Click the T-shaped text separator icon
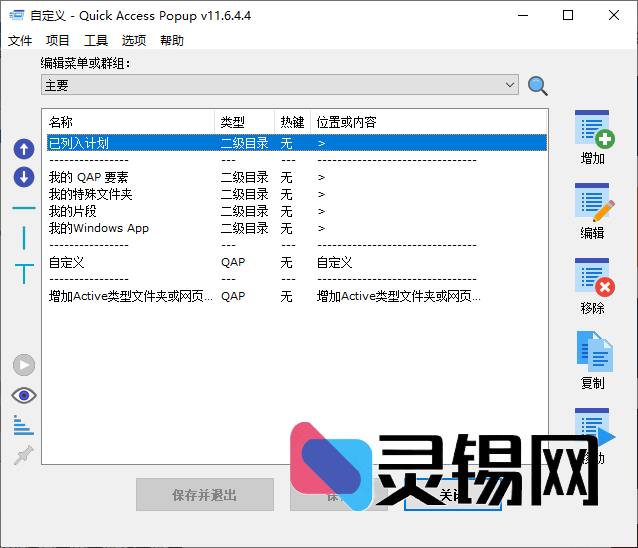Image resolution: width=638 pixels, height=548 pixels. pos(24,273)
